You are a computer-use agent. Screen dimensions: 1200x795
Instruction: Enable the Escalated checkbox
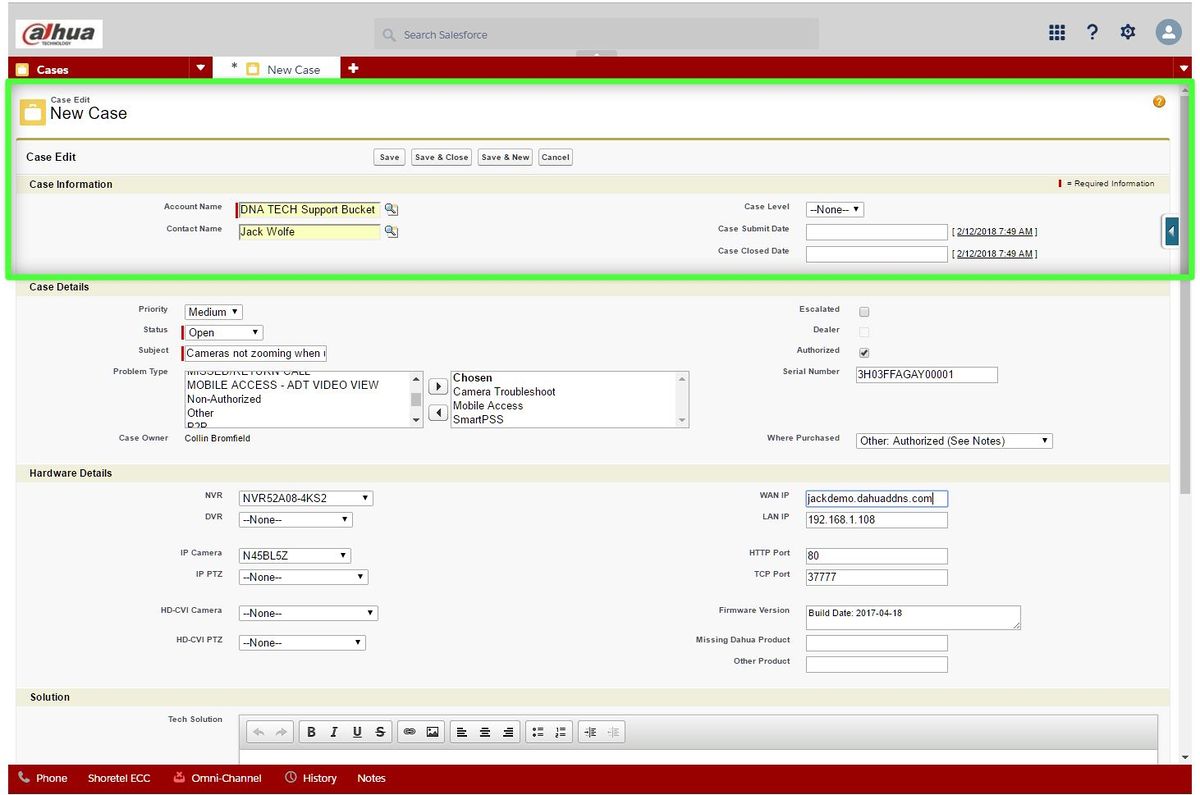[864, 312]
